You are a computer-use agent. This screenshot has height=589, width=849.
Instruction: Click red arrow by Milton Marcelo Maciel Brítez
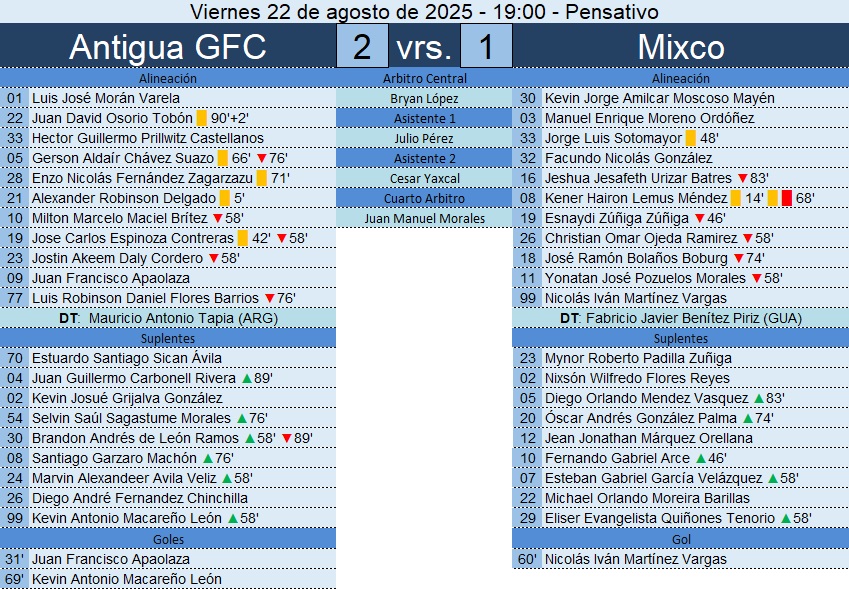tap(217, 218)
